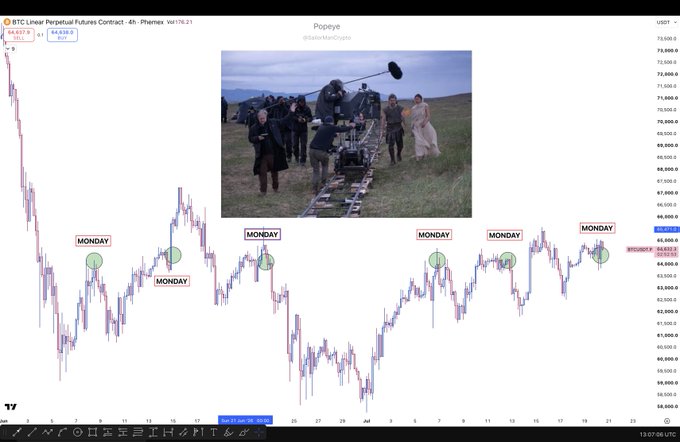Select the arc curve drawing tool

(62, 432)
